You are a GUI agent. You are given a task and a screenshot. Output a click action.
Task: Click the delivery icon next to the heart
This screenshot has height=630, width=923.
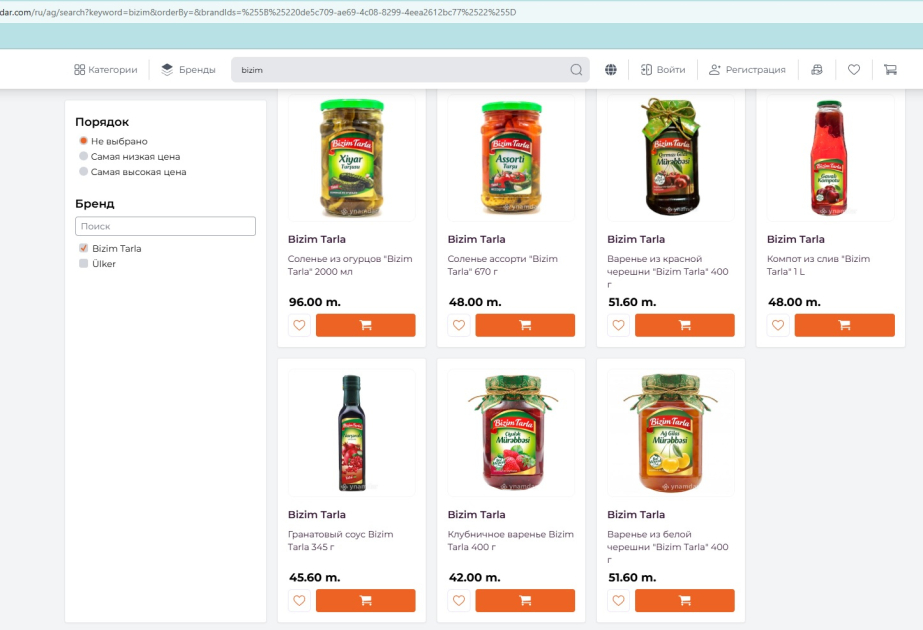(819, 69)
